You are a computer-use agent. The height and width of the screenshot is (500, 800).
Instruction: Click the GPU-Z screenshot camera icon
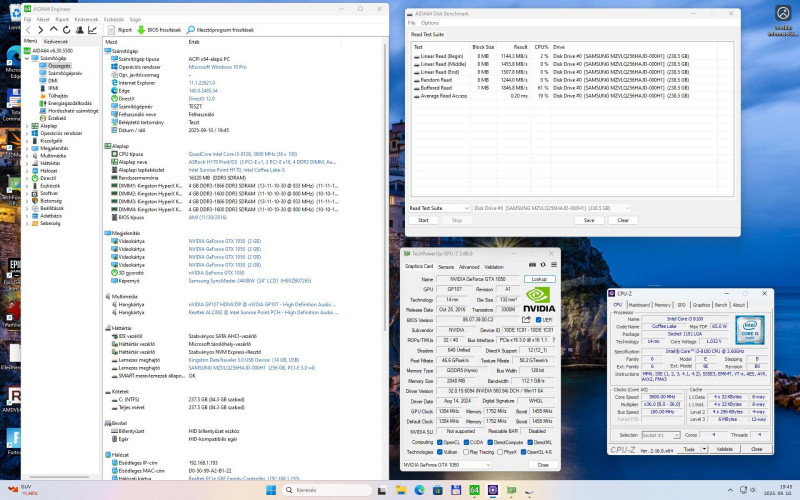532,265
